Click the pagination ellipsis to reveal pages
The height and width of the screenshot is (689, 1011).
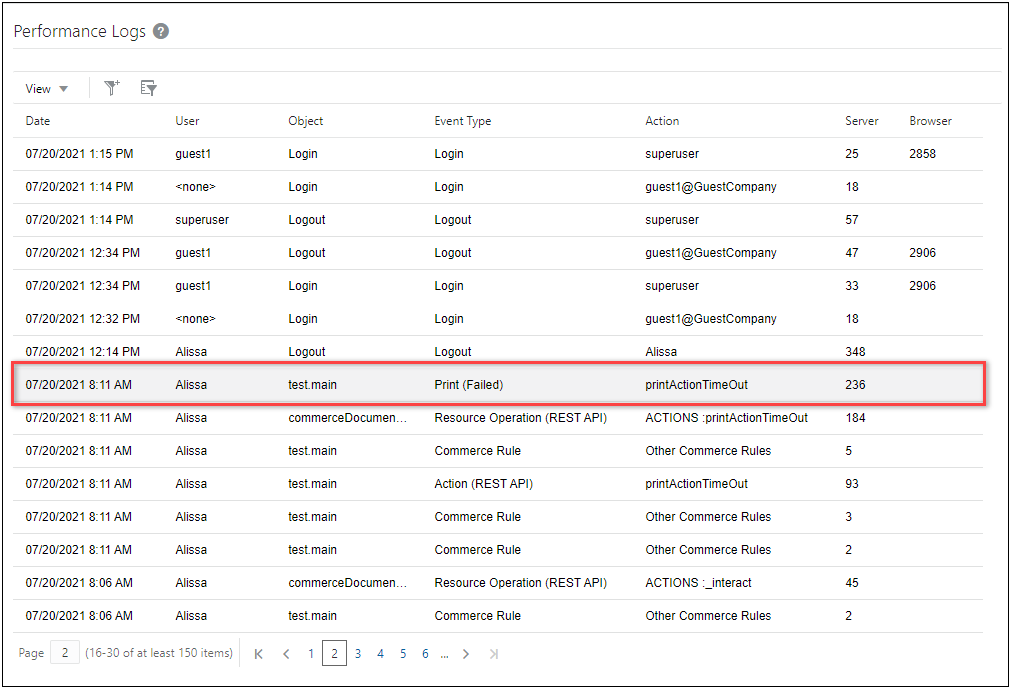click(444, 653)
